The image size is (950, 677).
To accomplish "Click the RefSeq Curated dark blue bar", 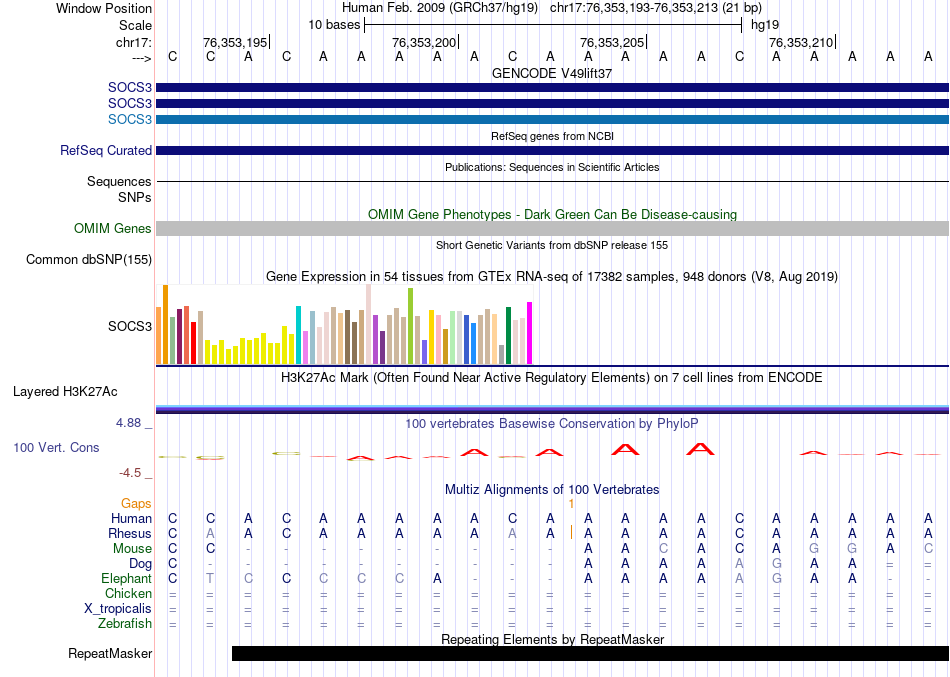I will click(552, 150).
